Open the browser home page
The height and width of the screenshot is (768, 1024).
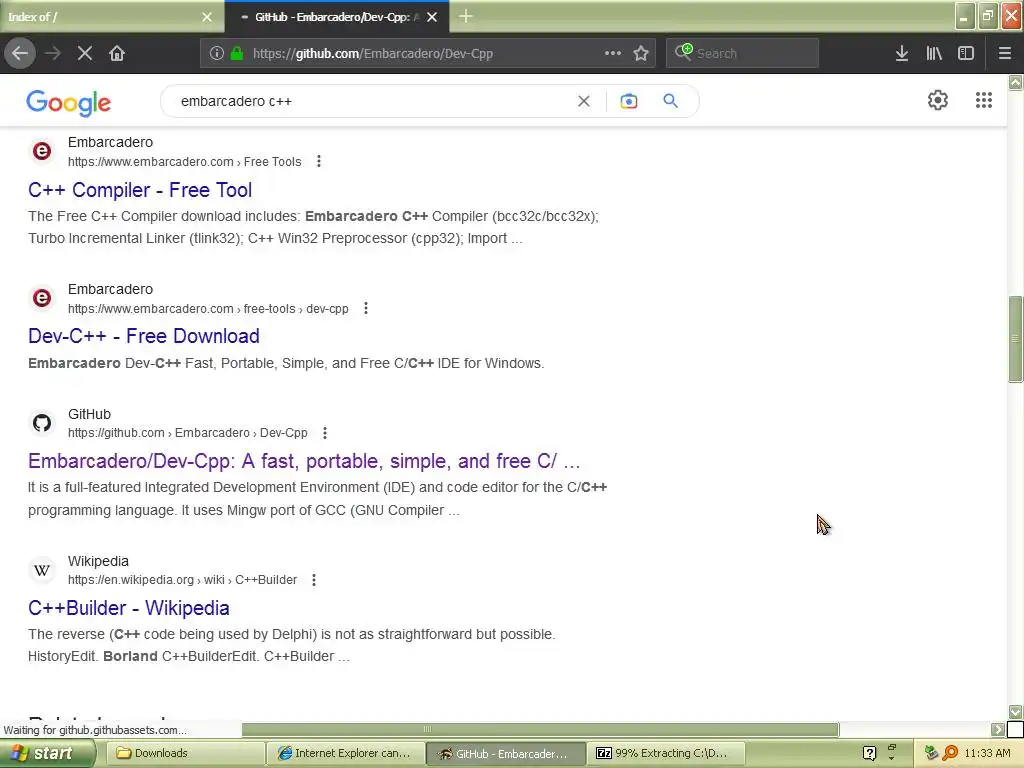point(117,53)
